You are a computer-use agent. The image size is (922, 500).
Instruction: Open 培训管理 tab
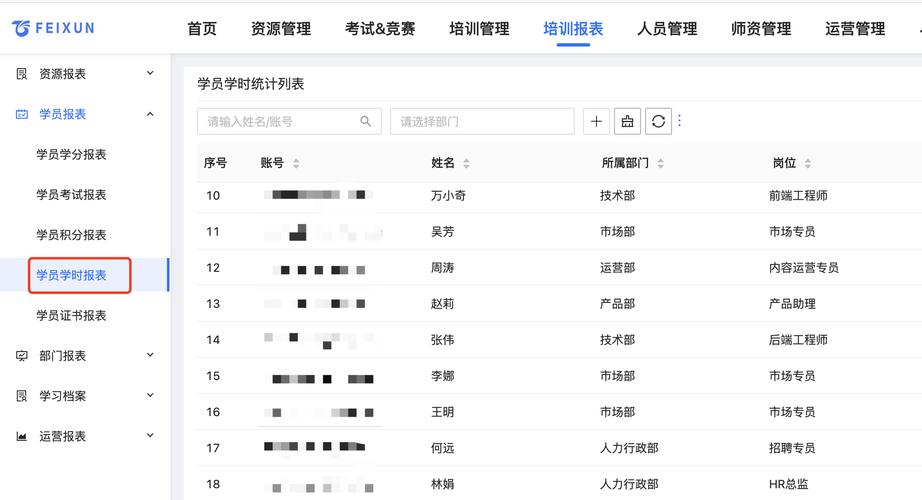click(x=479, y=28)
